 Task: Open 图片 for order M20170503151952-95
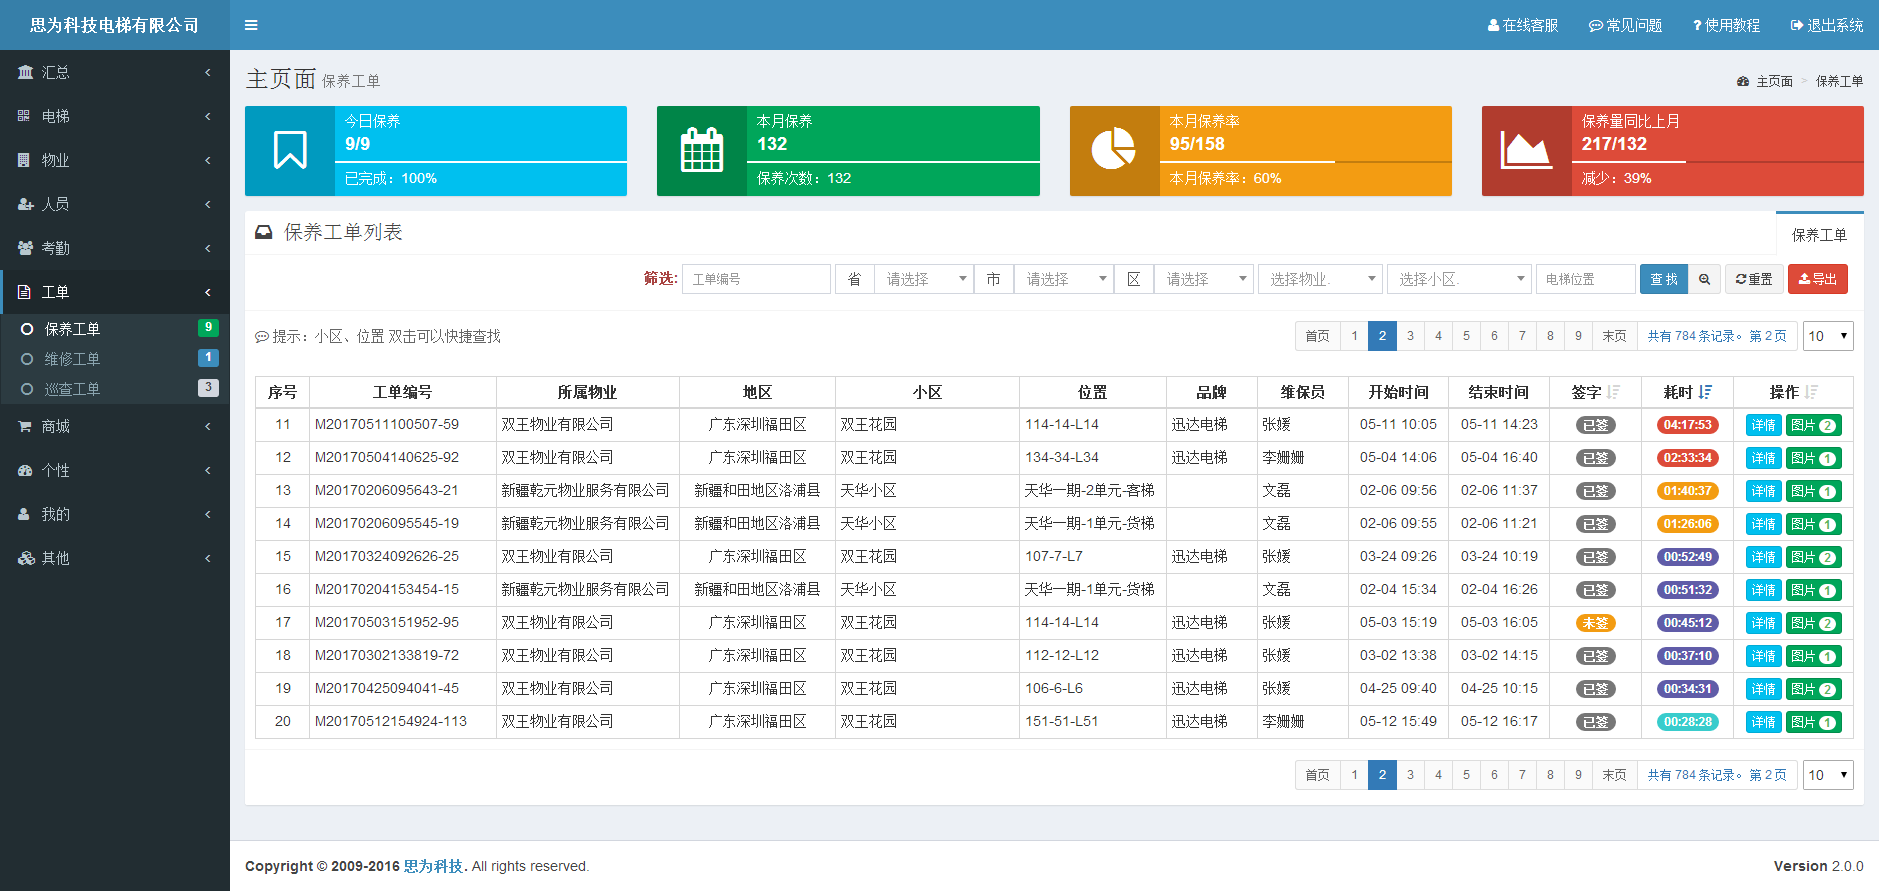click(x=1813, y=623)
